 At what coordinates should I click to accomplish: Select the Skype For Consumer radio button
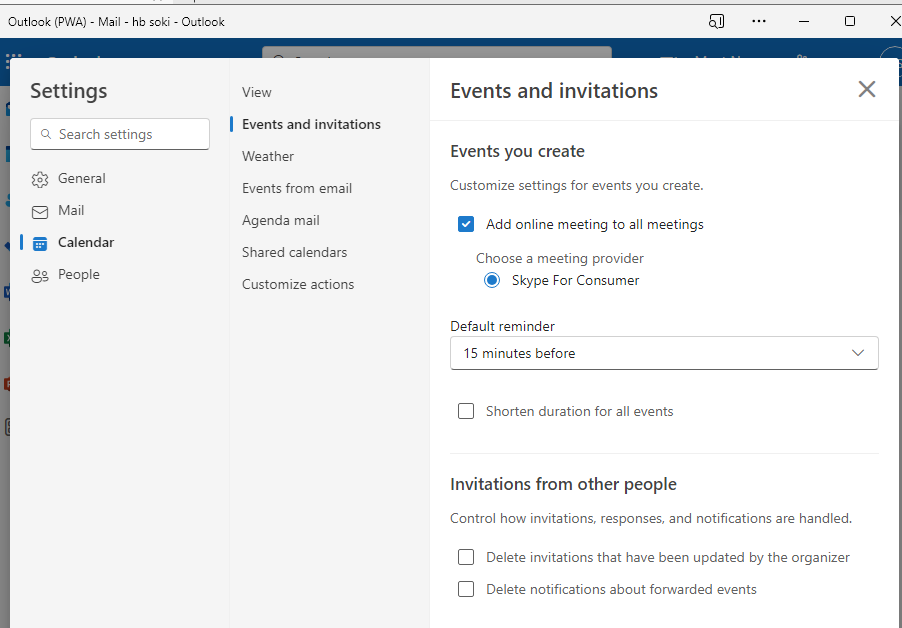(x=490, y=281)
